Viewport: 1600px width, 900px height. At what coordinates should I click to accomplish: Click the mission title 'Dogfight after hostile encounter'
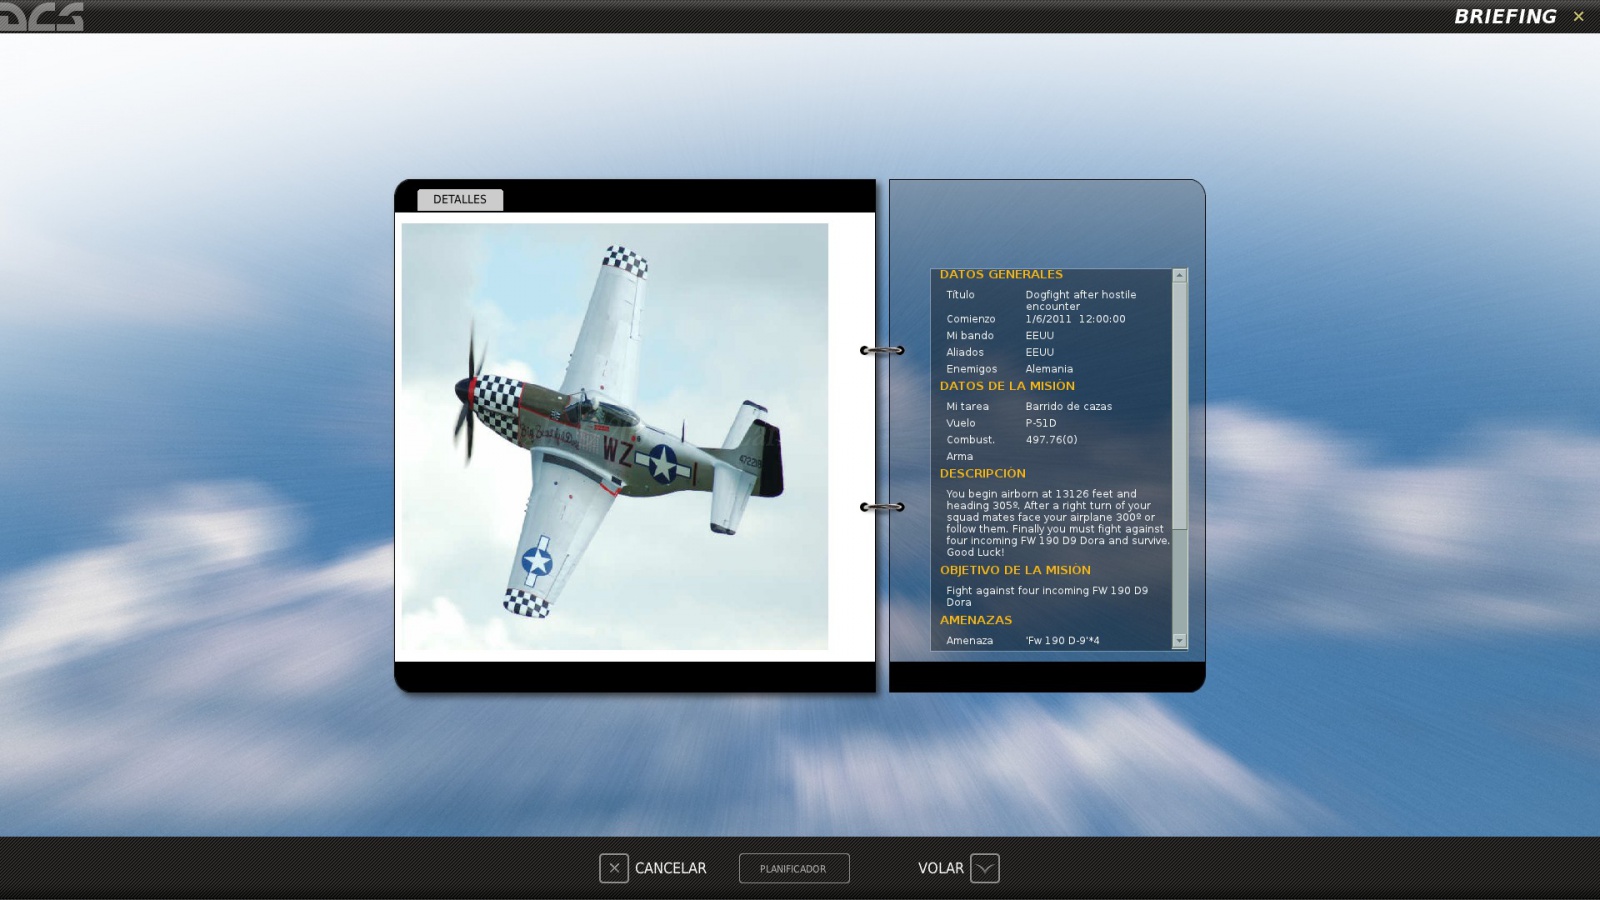coord(1080,300)
